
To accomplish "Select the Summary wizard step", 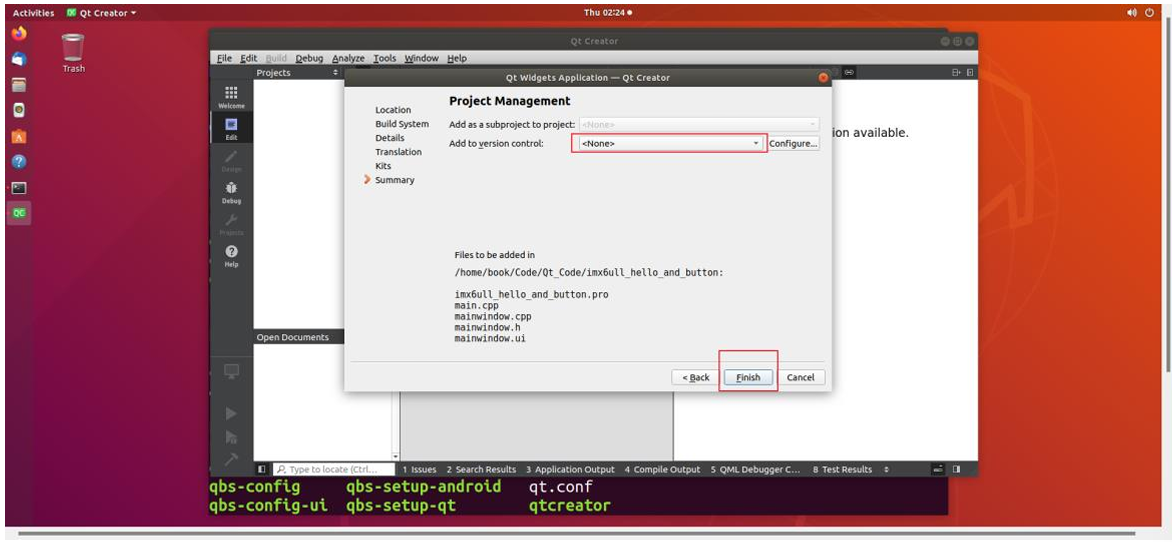I will coord(395,180).
